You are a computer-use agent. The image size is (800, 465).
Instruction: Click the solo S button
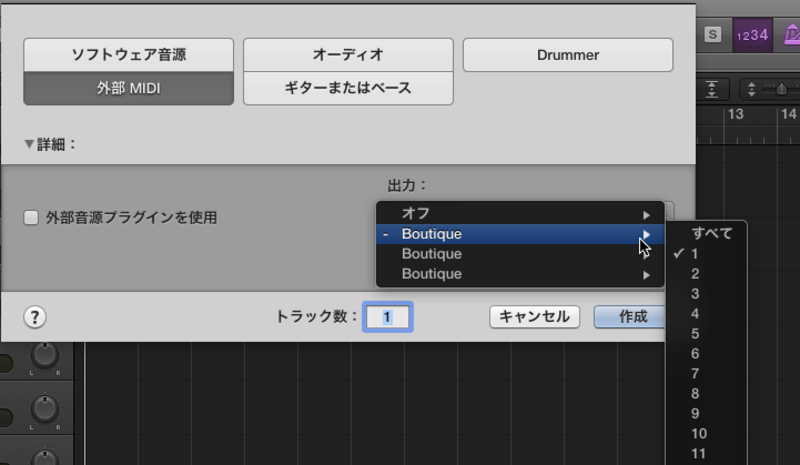712,35
